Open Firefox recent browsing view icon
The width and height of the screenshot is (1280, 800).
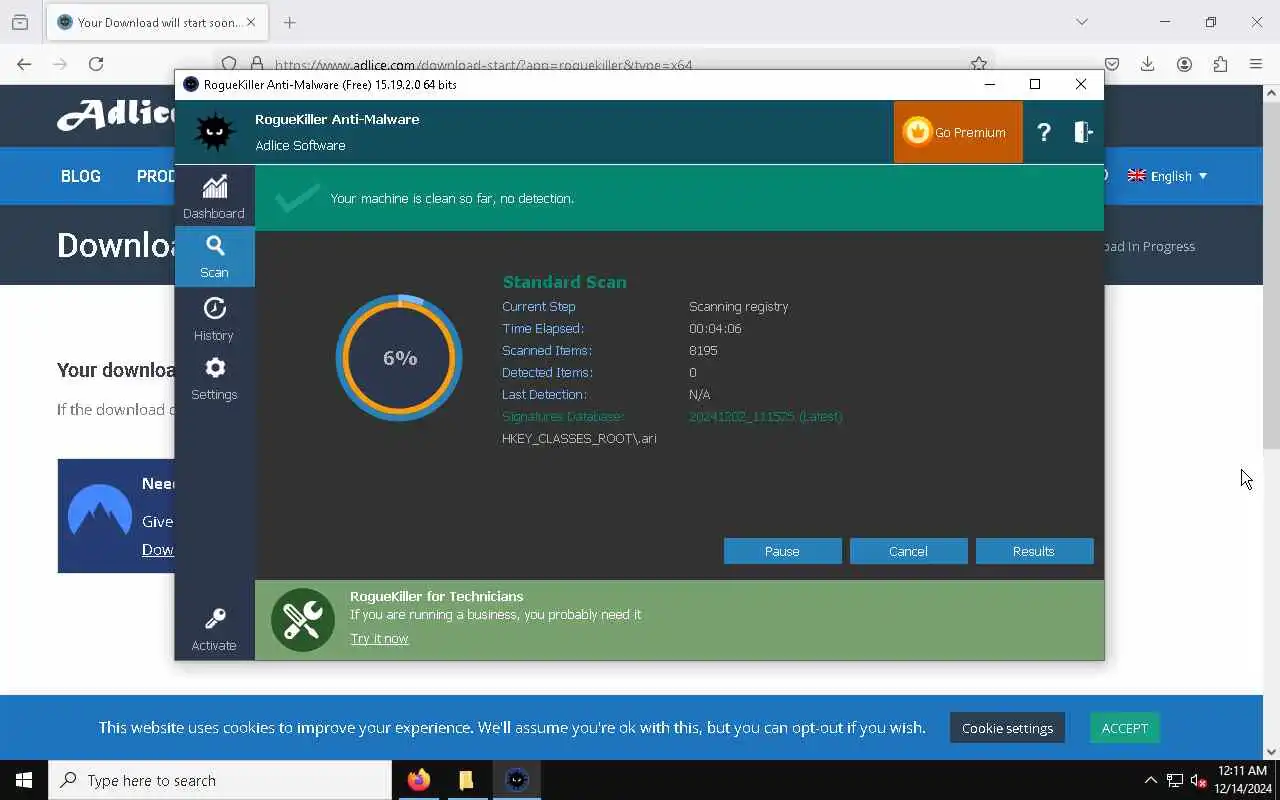tap(20, 22)
